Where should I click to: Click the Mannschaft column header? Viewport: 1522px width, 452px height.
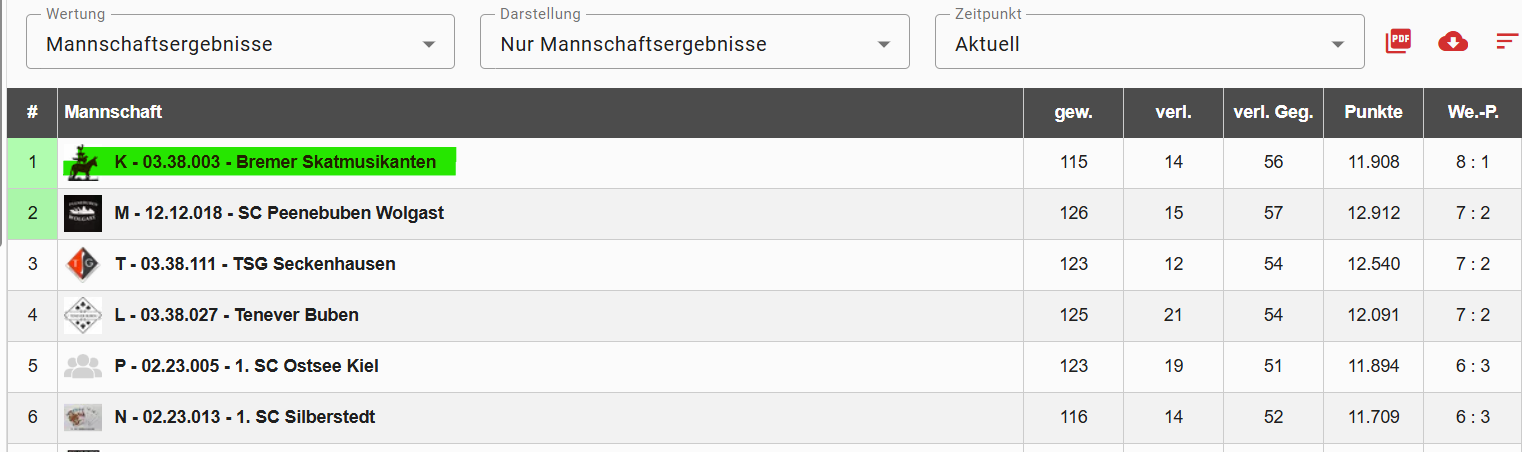coord(113,112)
